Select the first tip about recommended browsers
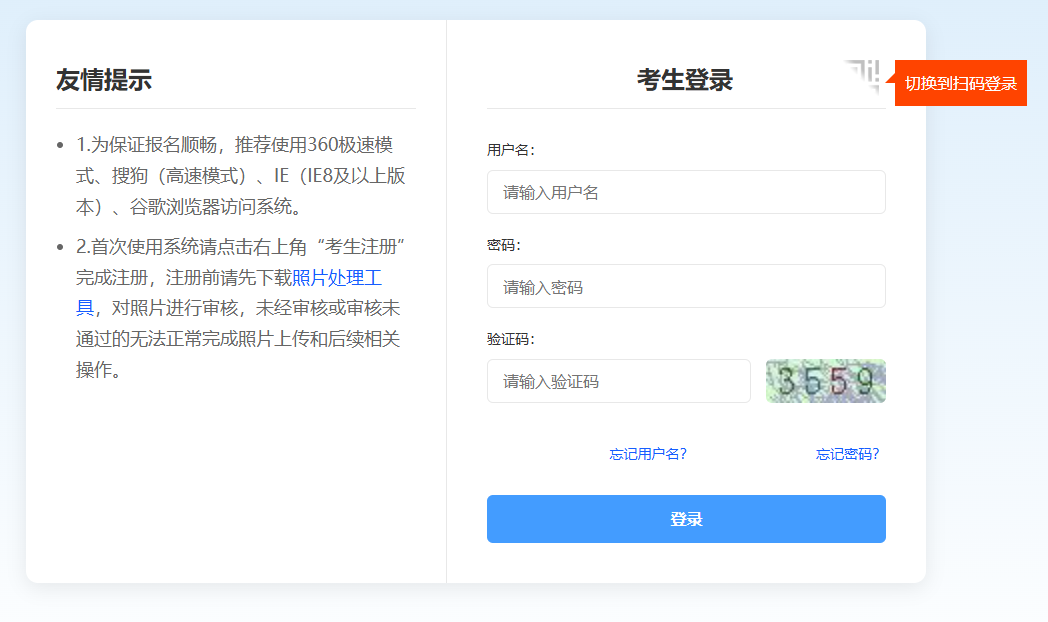The width and height of the screenshot is (1048, 622). (x=240, y=176)
